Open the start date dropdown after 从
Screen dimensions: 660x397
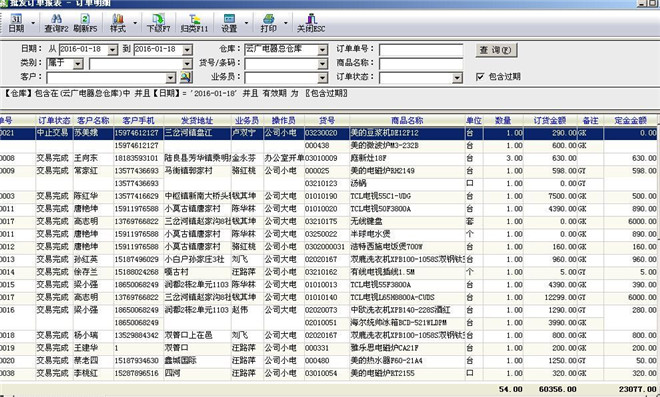112,50
